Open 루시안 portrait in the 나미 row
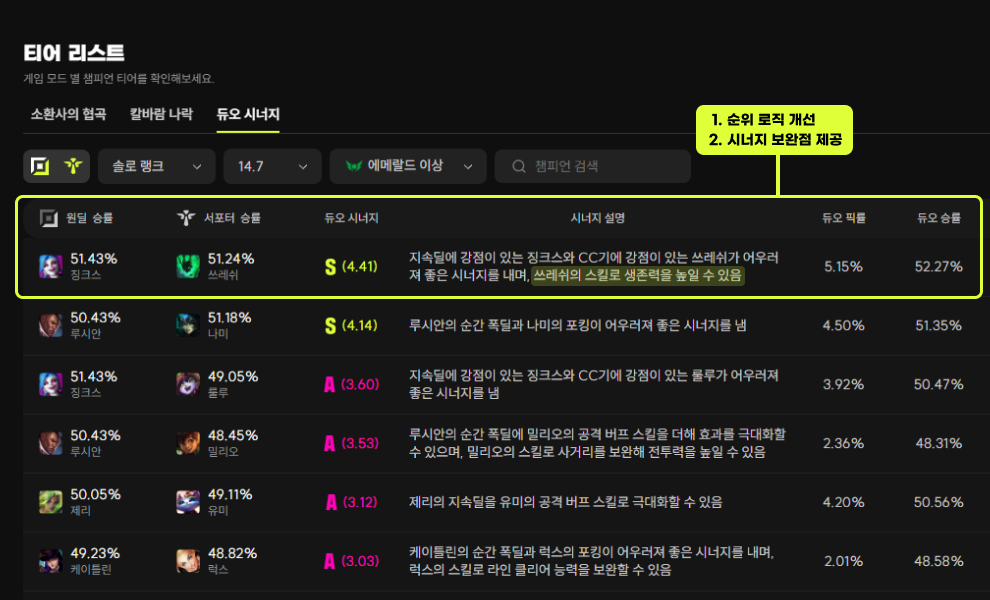 coord(51,325)
